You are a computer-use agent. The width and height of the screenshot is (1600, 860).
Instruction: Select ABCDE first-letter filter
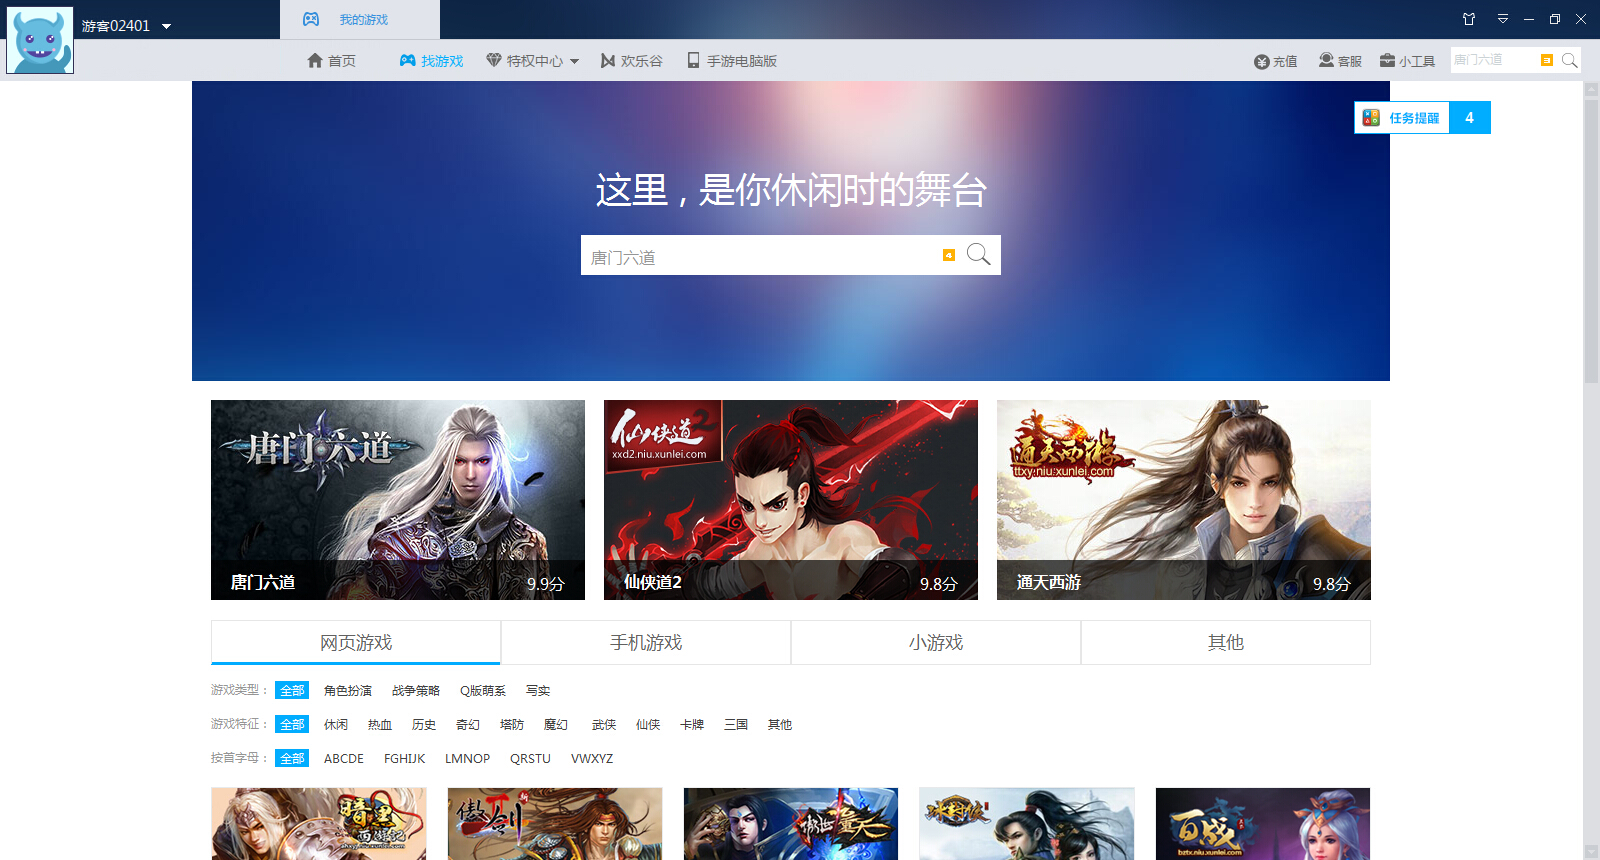tap(343, 759)
